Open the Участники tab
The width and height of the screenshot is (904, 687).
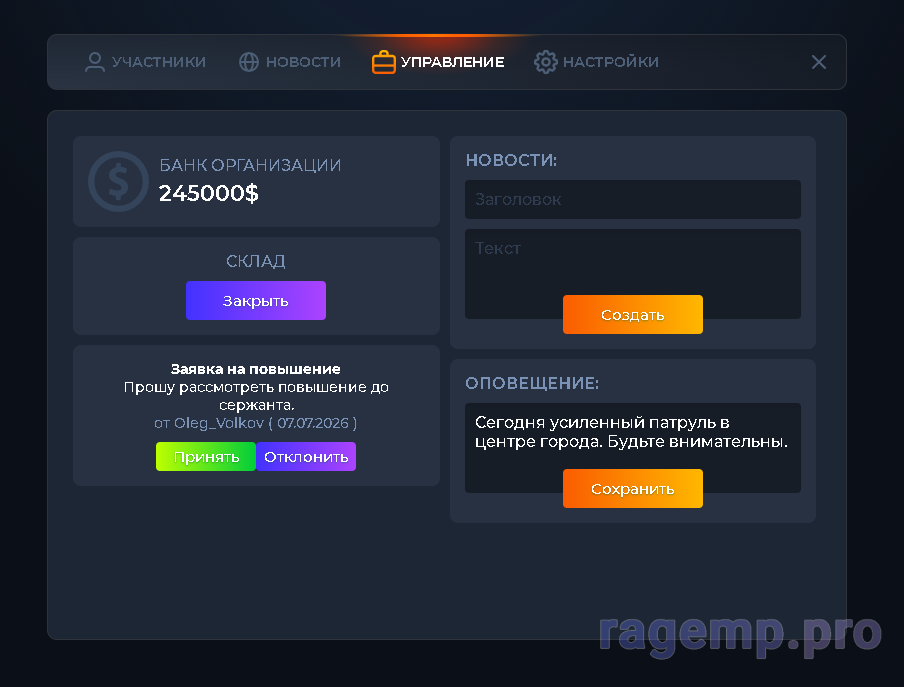159,62
